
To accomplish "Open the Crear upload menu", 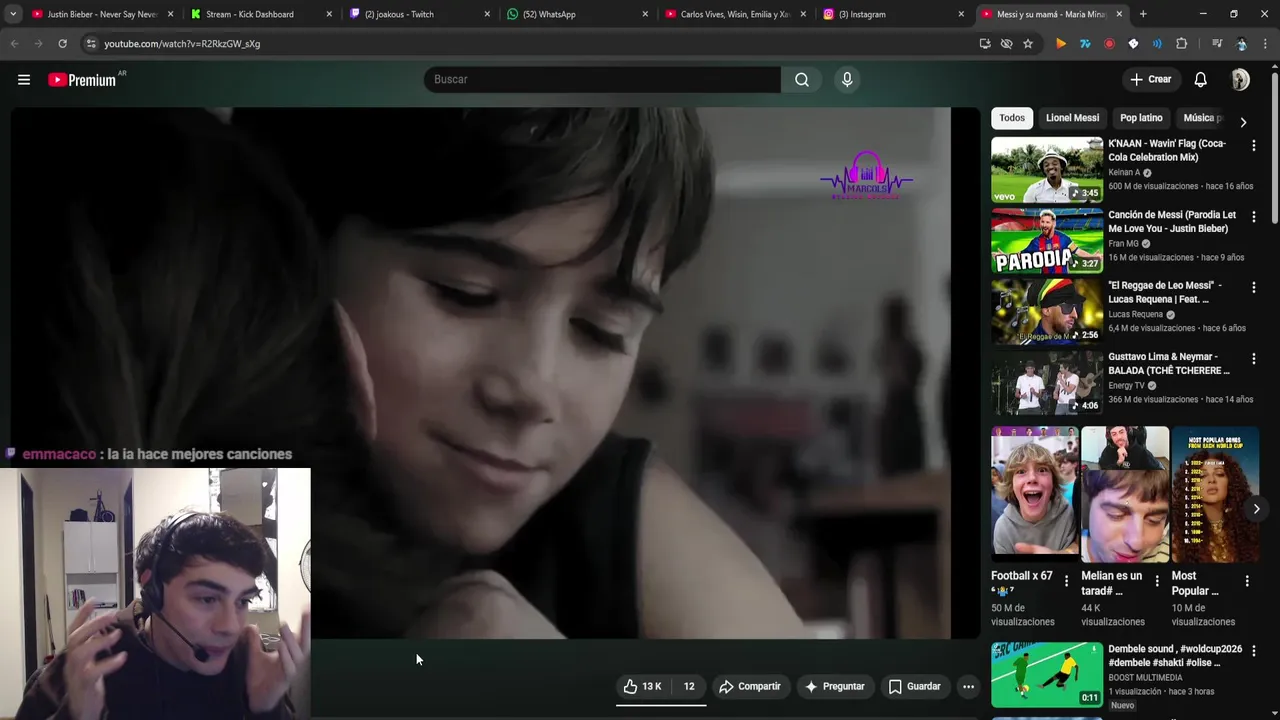I will coord(1150,80).
